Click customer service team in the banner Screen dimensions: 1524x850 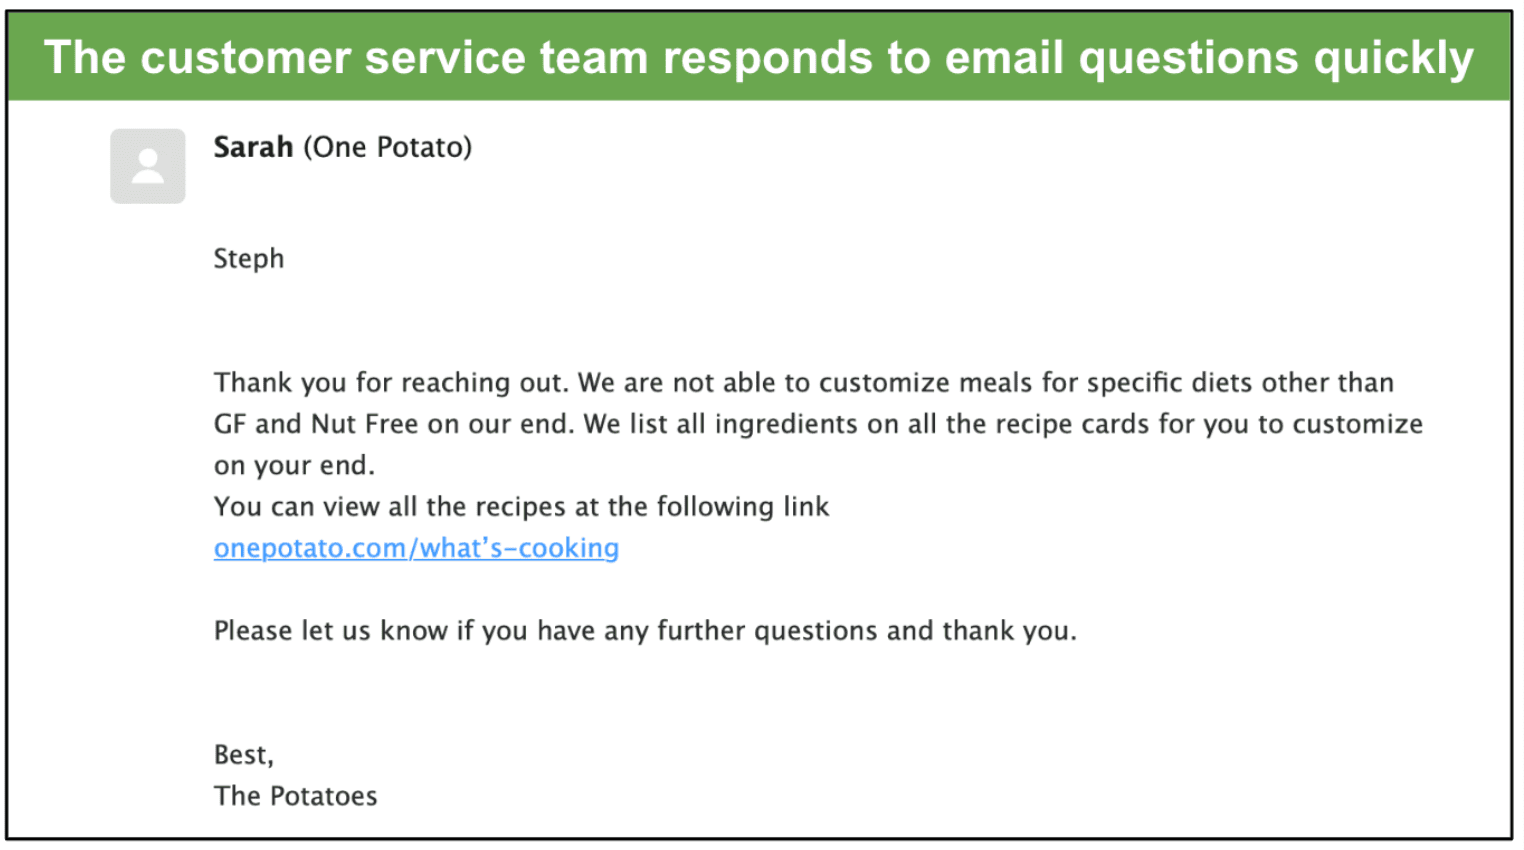pos(395,58)
